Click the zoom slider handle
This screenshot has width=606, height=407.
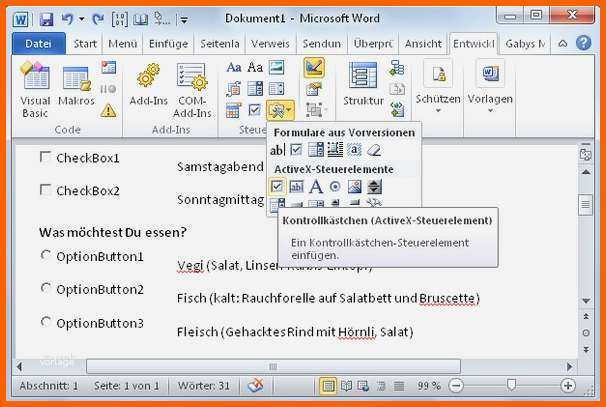[511, 385]
